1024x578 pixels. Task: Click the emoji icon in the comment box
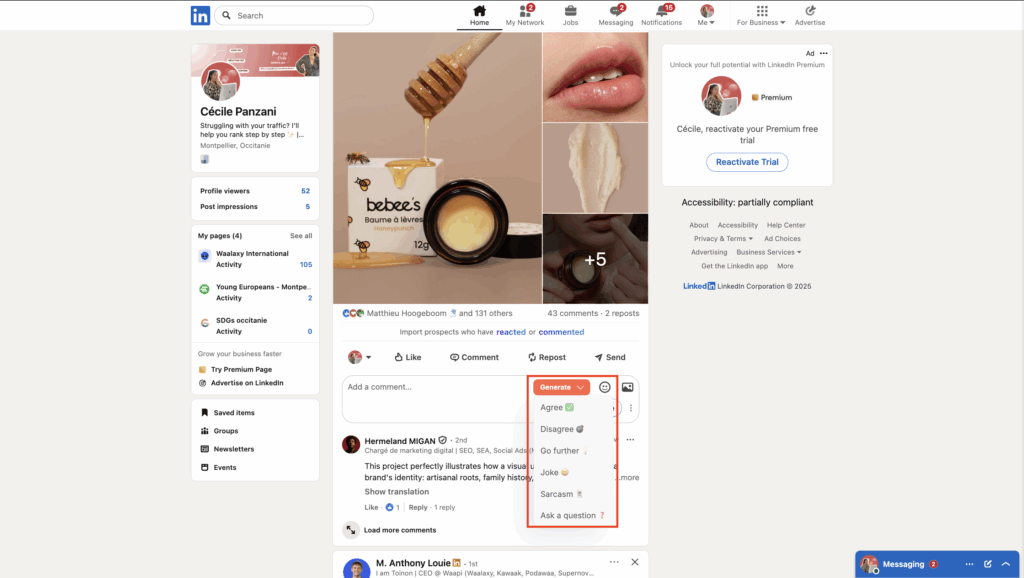coord(603,387)
